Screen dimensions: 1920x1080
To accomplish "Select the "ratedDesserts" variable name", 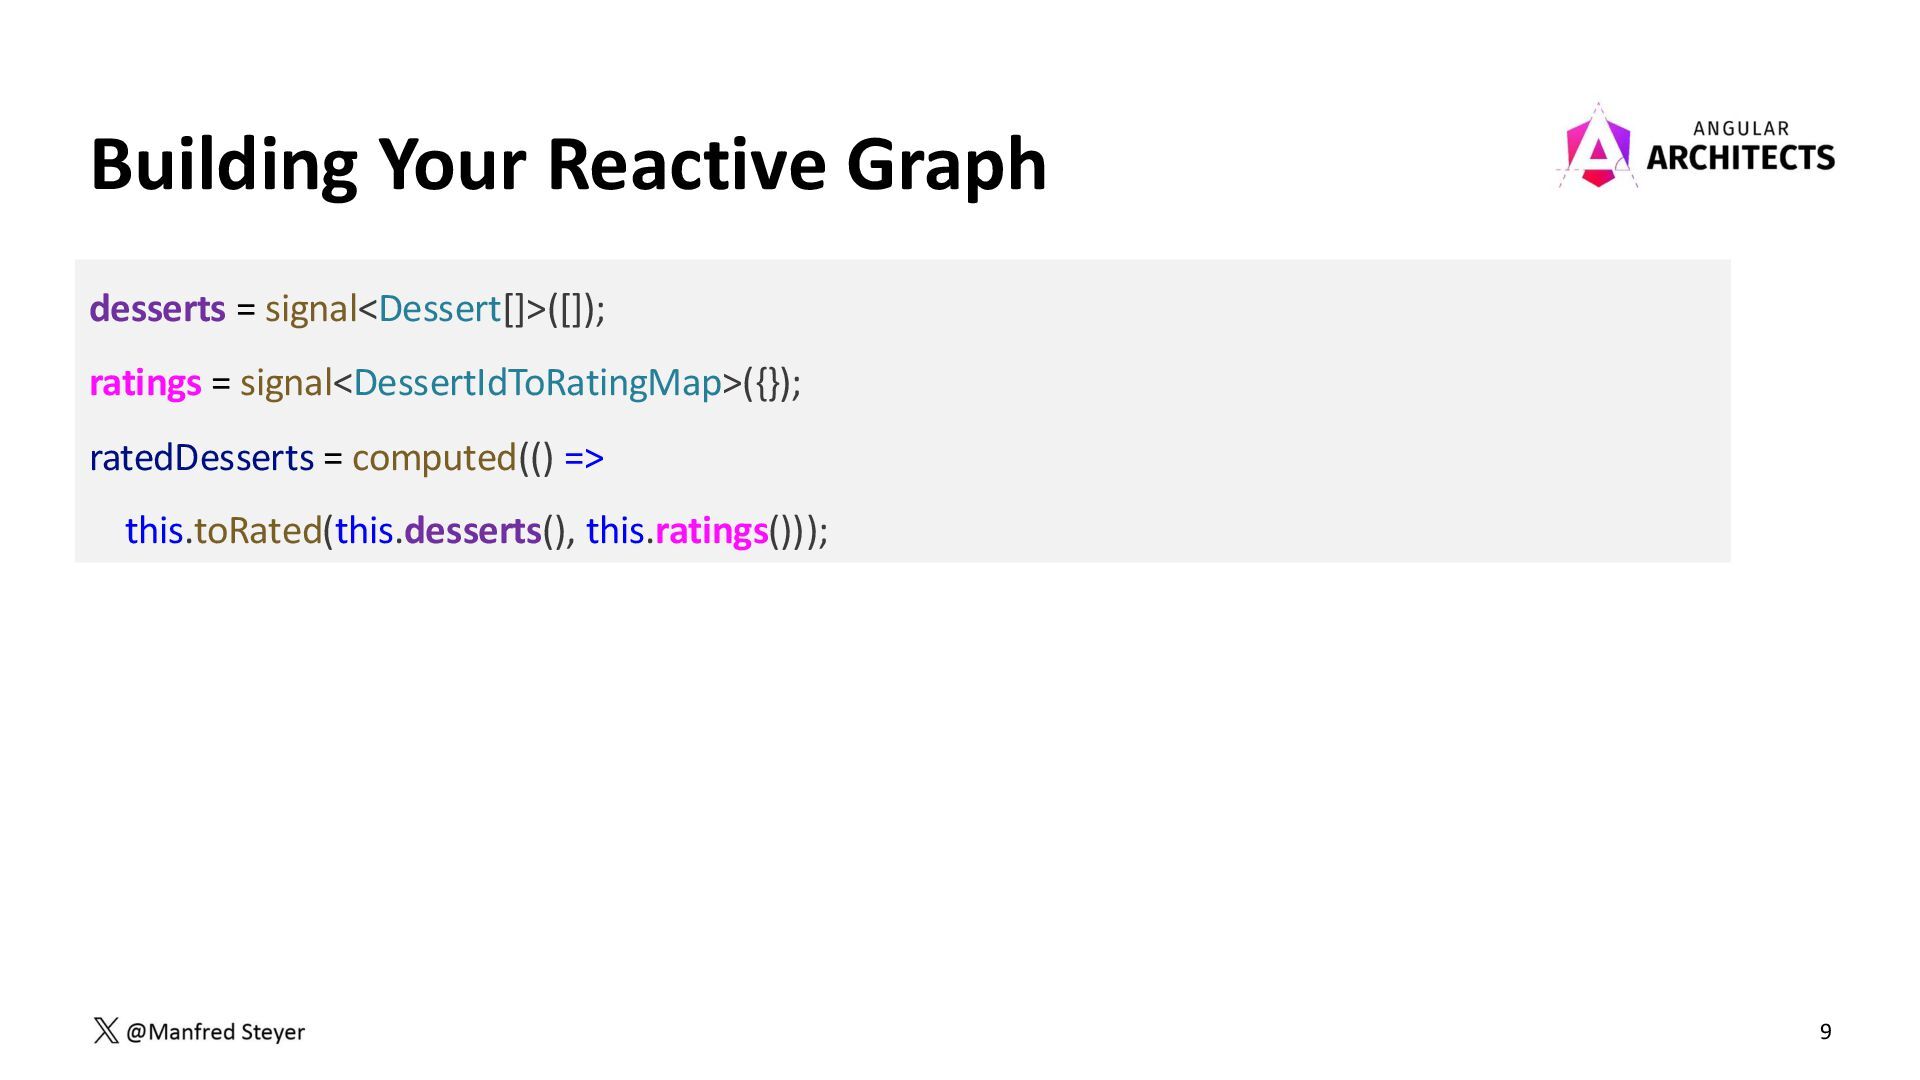I will [x=201, y=458].
